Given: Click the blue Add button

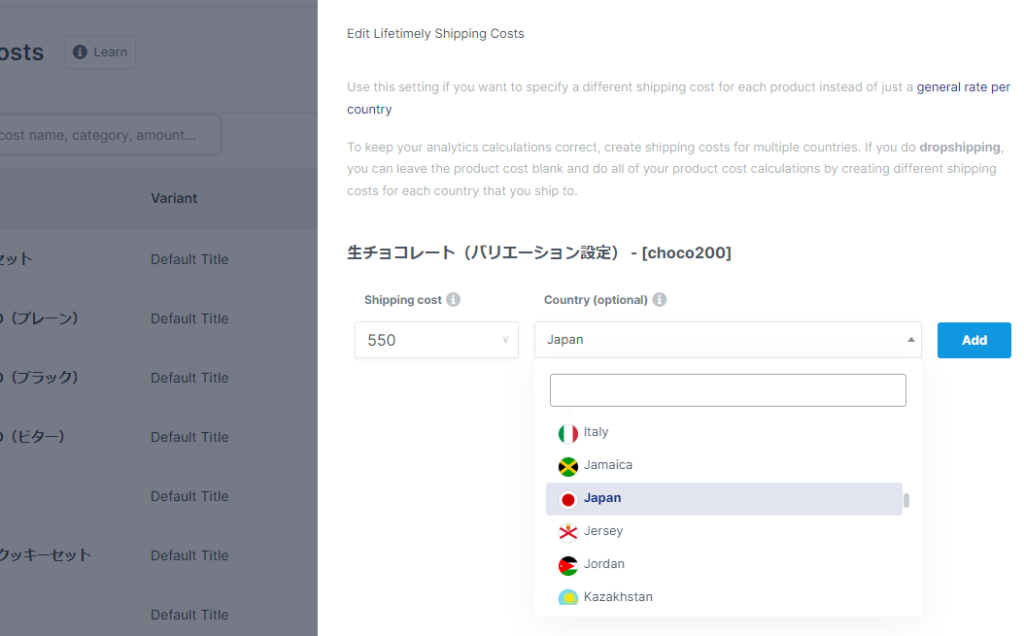Looking at the screenshot, I should pos(973,340).
